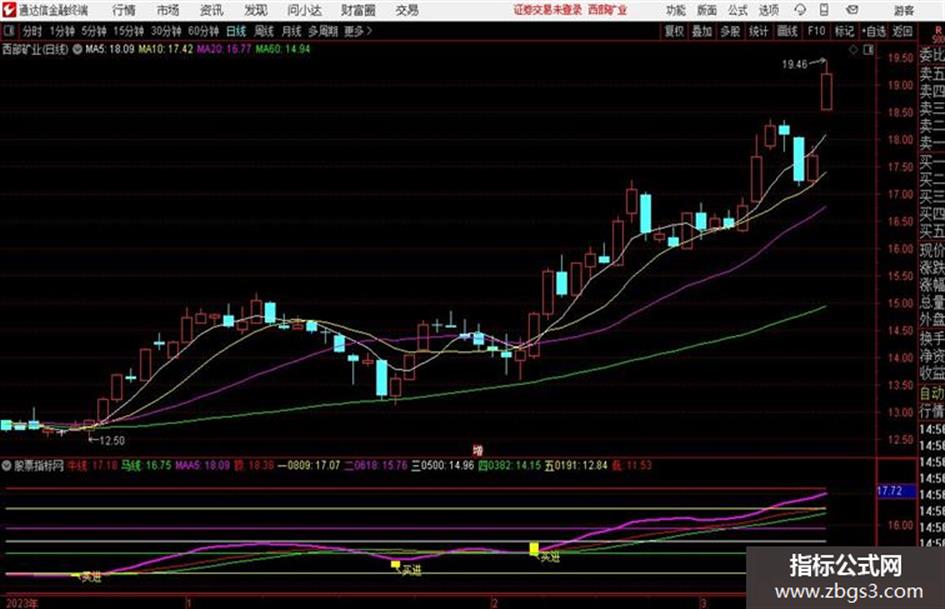Select the 月线 monthly period tab

click(292, 31)
